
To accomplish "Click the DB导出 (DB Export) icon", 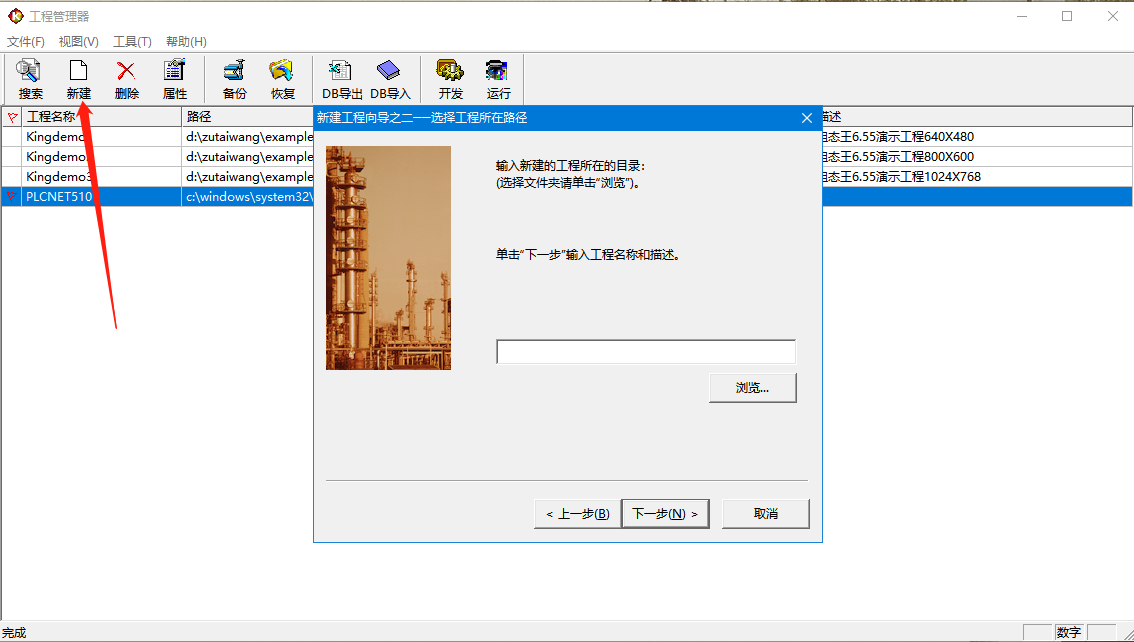I will point(342,79).
